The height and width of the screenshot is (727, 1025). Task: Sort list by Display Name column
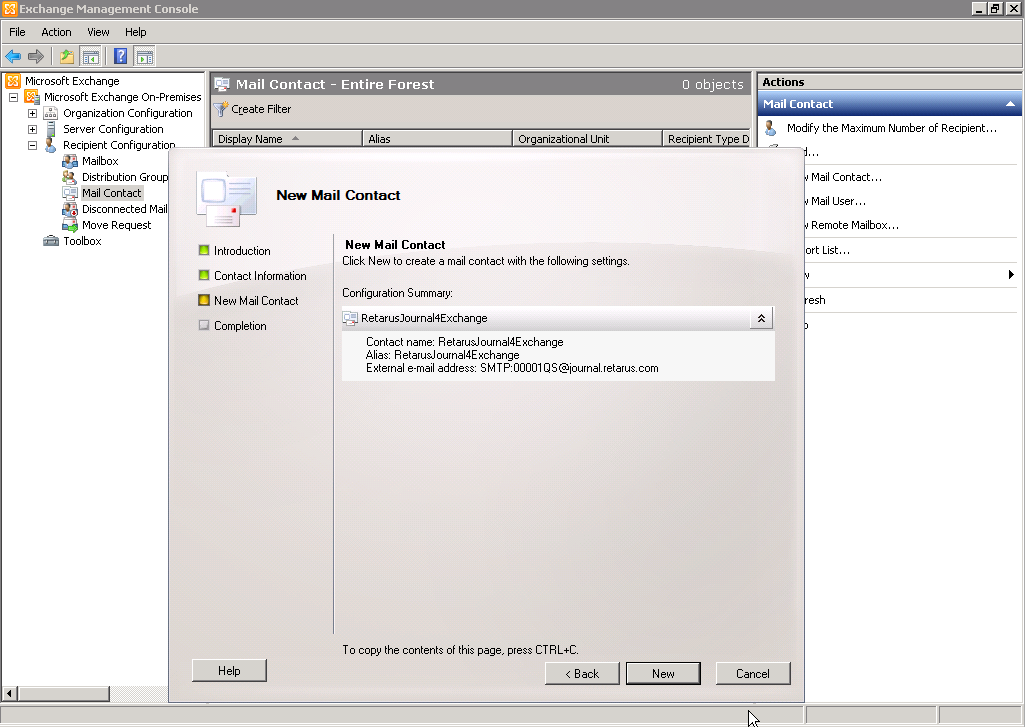(x=250, y=139)
